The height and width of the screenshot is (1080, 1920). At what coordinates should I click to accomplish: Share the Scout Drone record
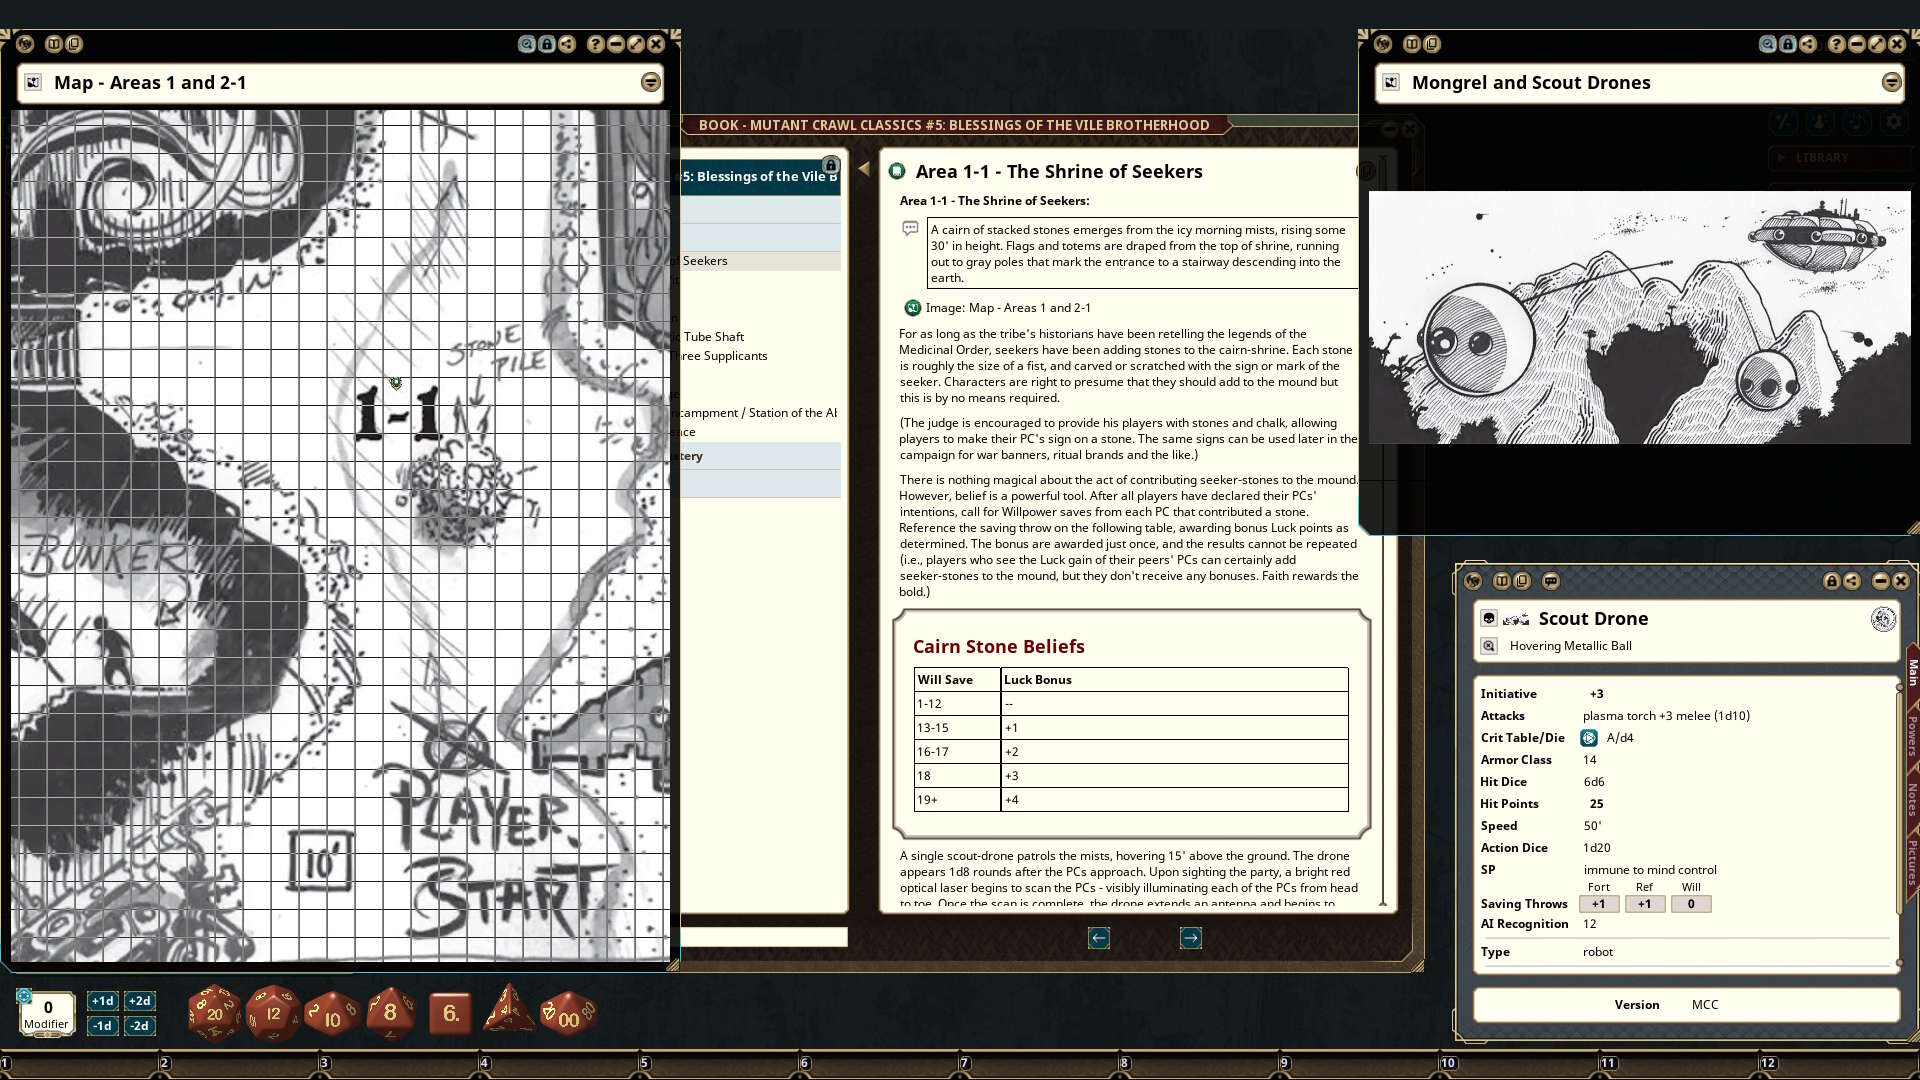pos(1852,581)
